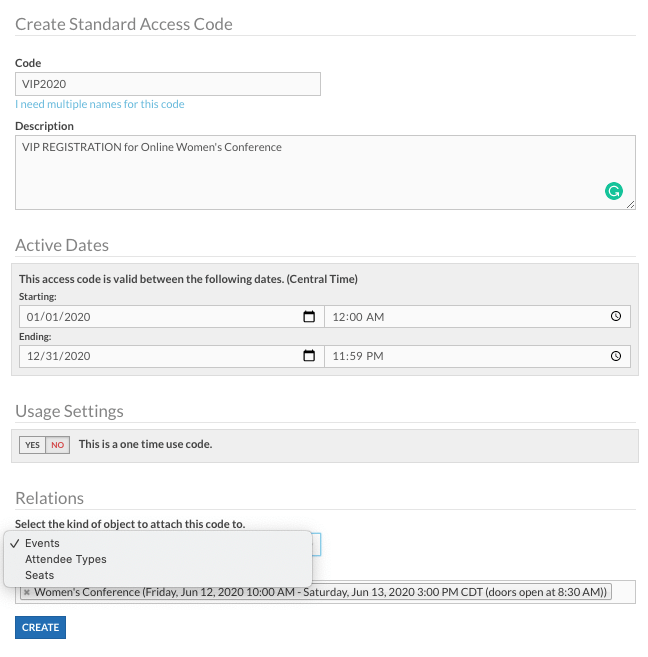Viewport: 648px width, 657px height.
Task: Open the calendar picker for the Starting date
Action: [309, 316]
